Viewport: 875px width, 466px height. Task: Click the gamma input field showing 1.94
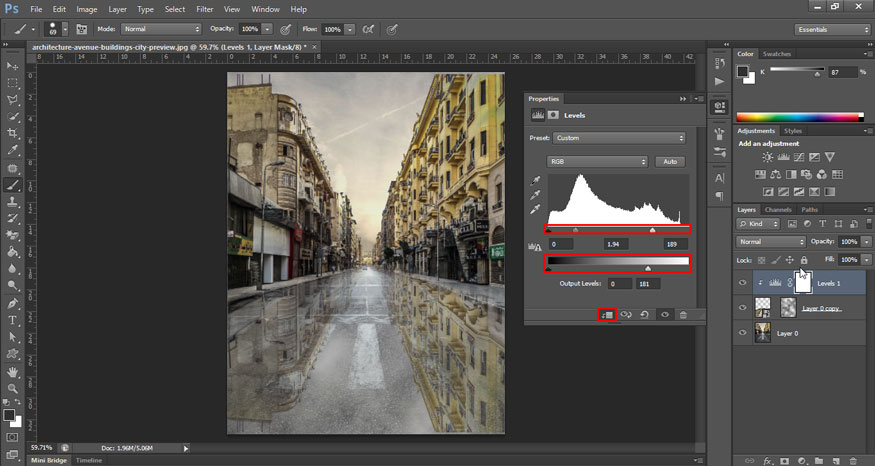[616, 244]
